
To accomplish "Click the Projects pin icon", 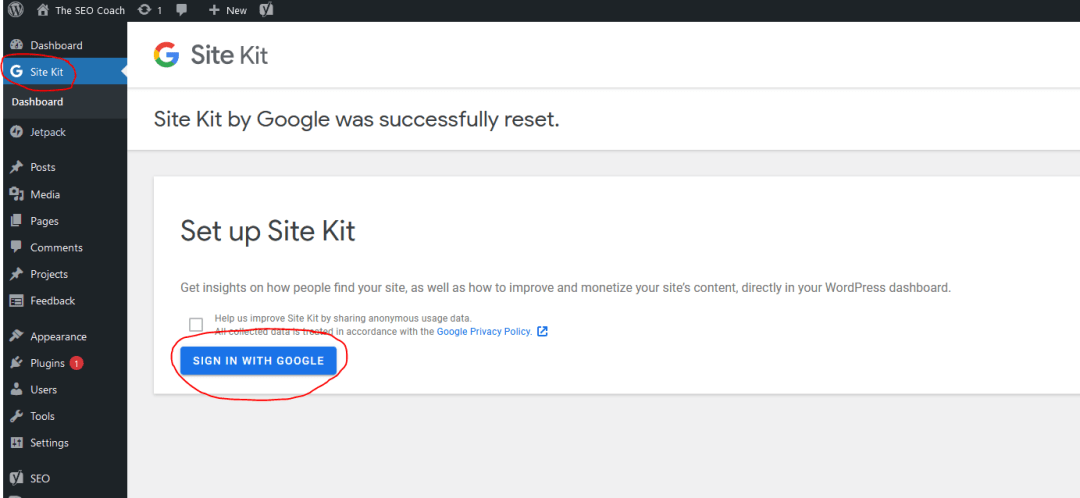I will (17, 274).
